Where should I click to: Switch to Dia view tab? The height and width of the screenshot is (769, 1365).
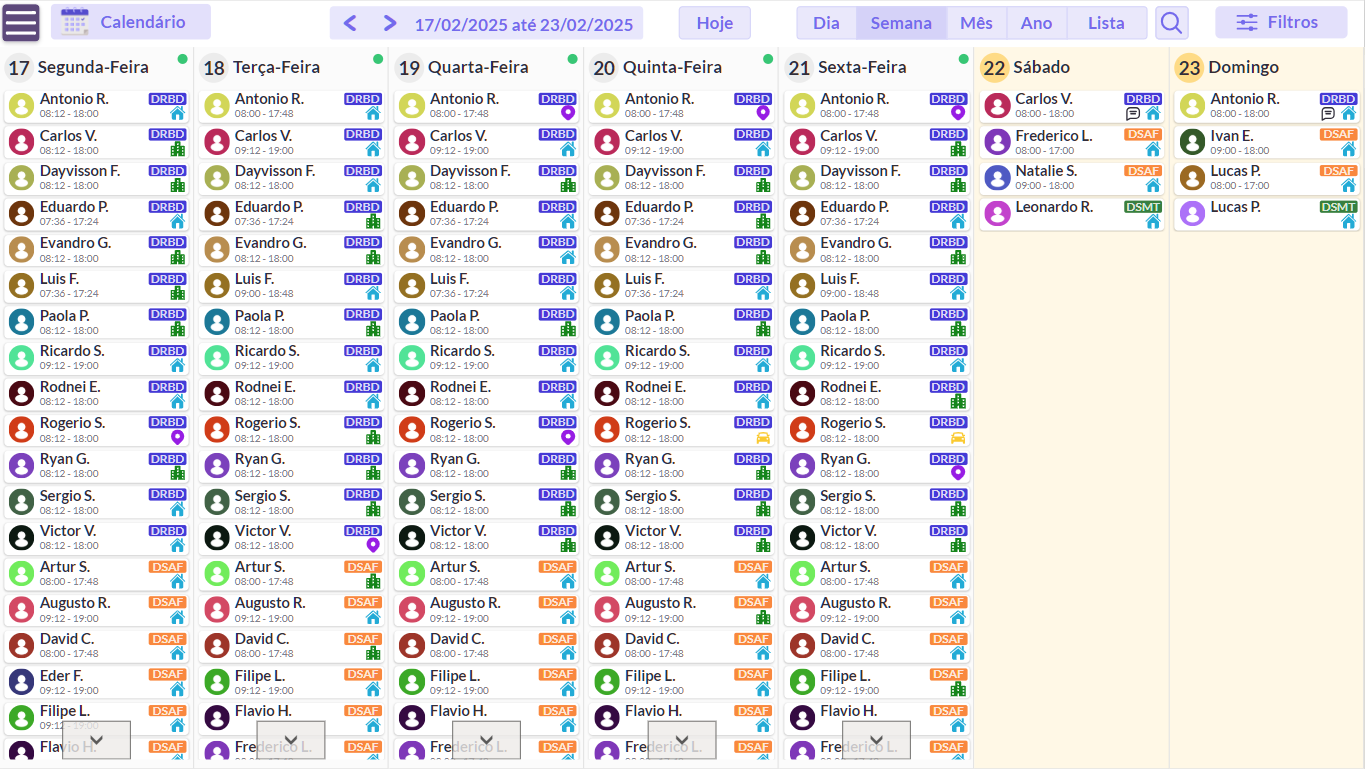point(826,23)
